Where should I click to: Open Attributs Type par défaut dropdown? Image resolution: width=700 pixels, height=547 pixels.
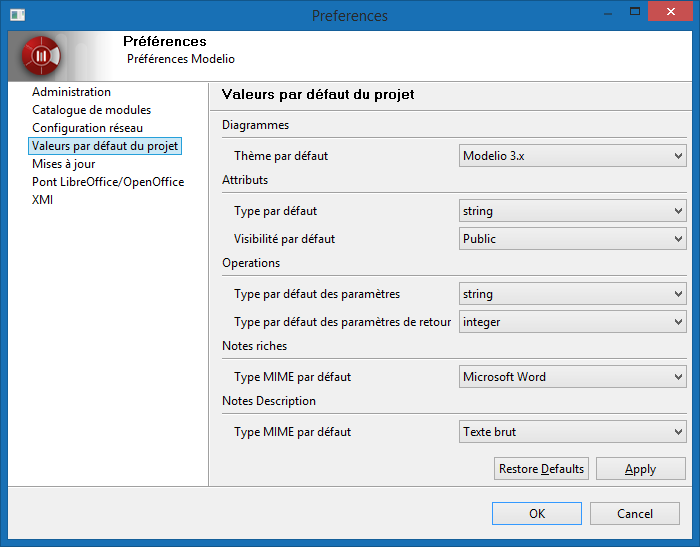(x=572, y=211)
